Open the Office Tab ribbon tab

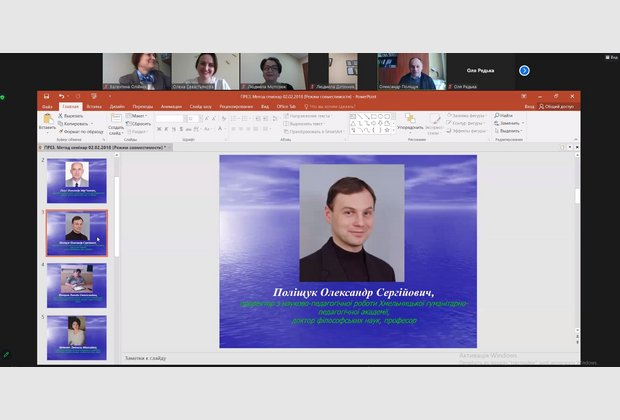coord(286,106)
